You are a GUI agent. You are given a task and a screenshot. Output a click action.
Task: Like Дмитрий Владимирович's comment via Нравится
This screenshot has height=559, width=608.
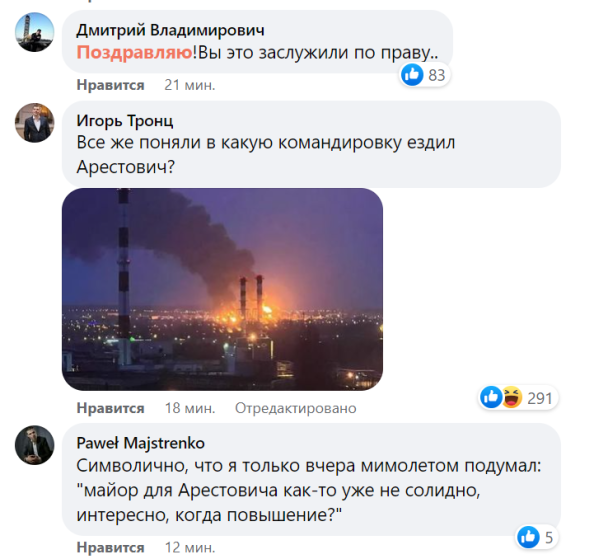(110, 85)
